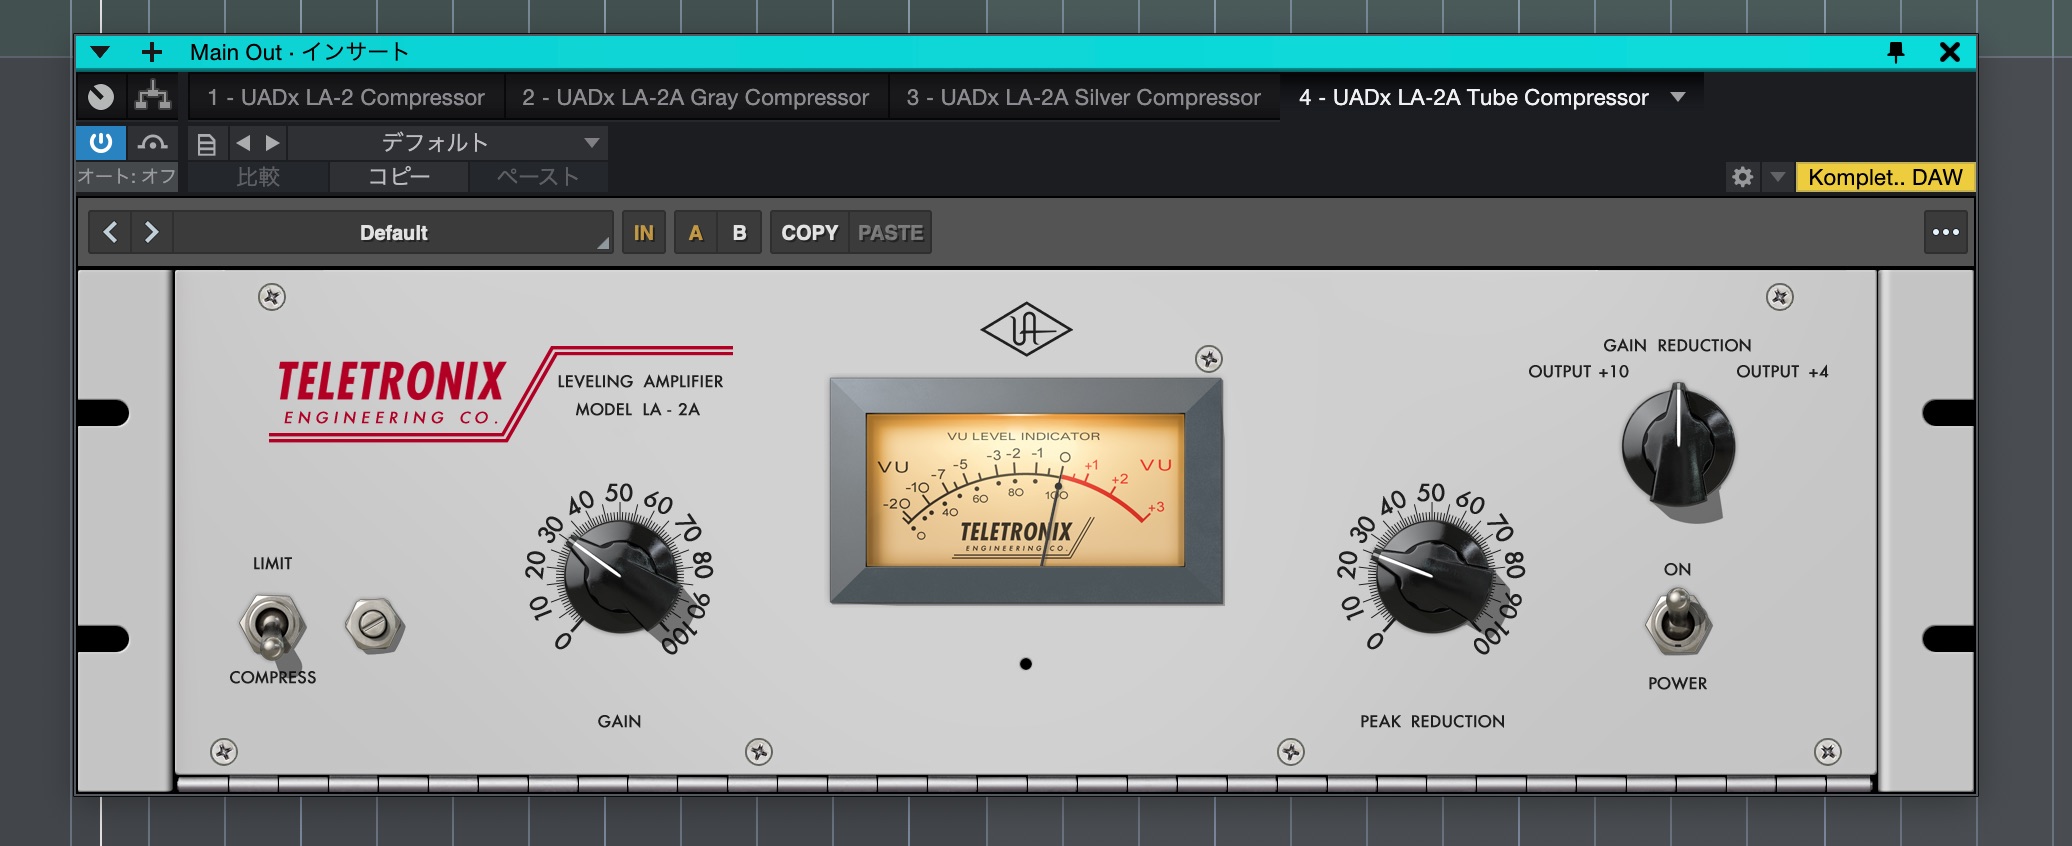The width and height of the screenshot is (2072, 846).
Task: Pin the plugin window
Action: pyautogui.click(x=1895, y=52)
